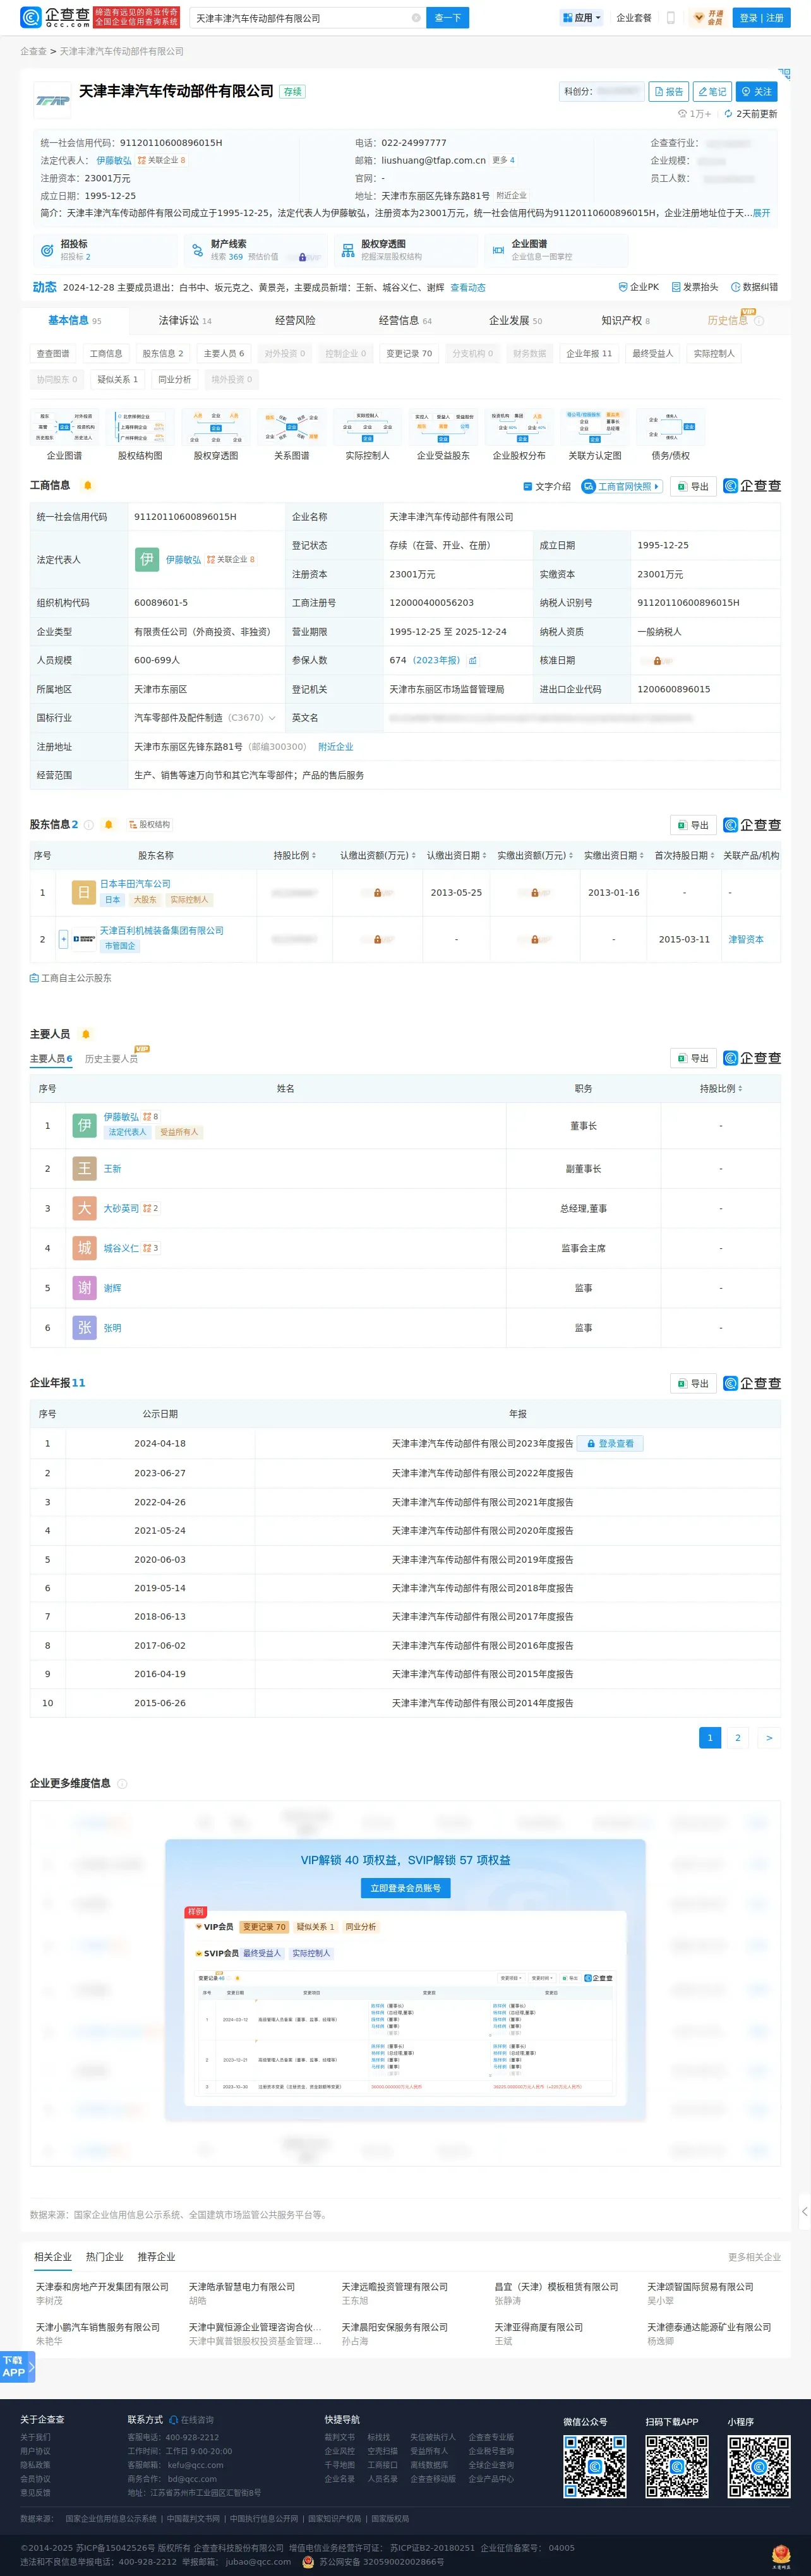Screen dimensions: 811x2576
Task: Select the 热门企业 tab
Action: [104, 2257]
